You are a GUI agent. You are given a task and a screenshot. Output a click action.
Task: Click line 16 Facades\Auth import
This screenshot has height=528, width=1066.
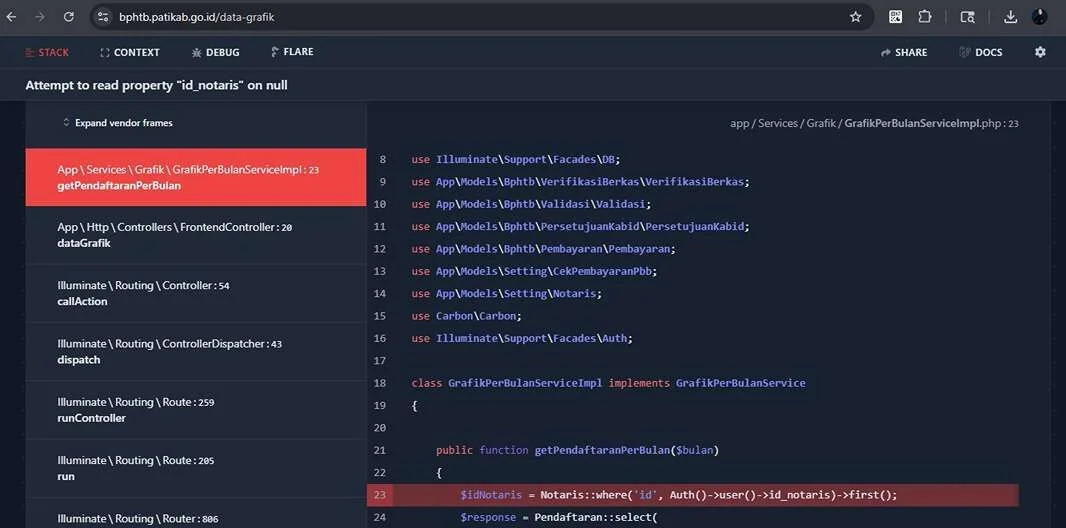522,338
